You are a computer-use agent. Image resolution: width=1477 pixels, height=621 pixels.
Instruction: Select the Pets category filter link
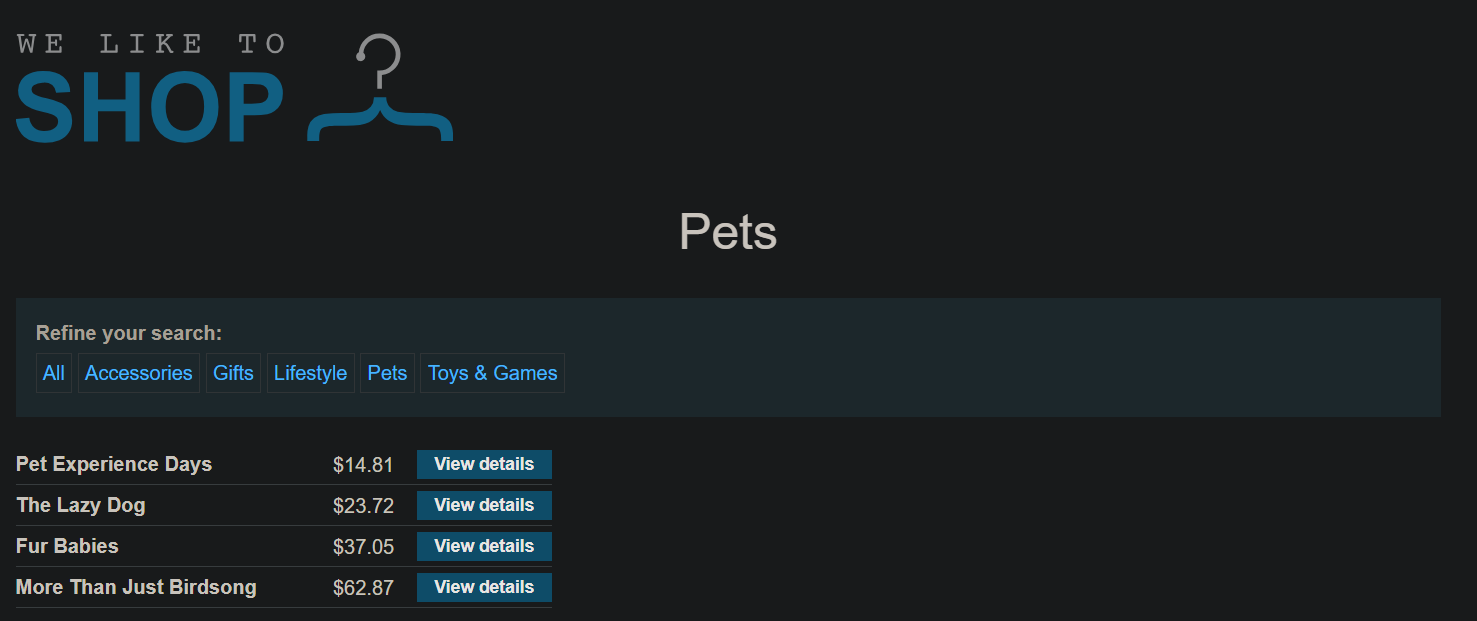point(387,373)
